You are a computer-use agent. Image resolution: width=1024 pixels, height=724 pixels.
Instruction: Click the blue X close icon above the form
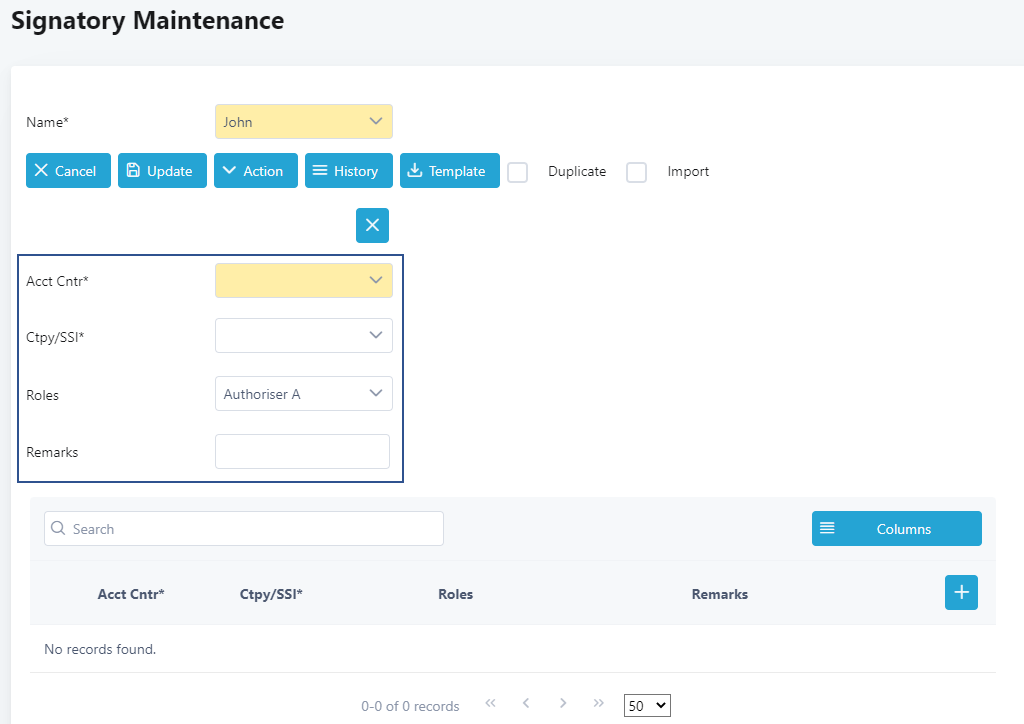click(x=372, y=225)
